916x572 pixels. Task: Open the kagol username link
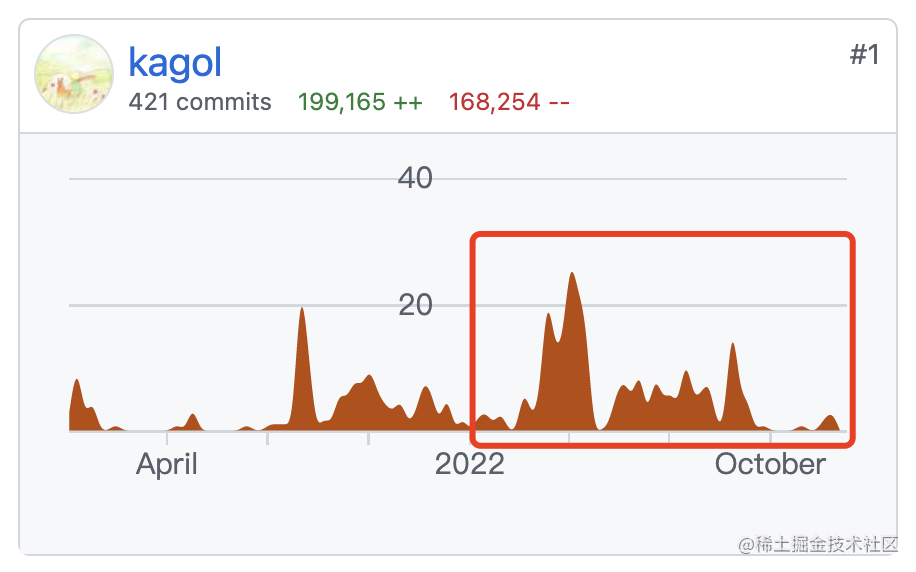click(x=175, y=63)
